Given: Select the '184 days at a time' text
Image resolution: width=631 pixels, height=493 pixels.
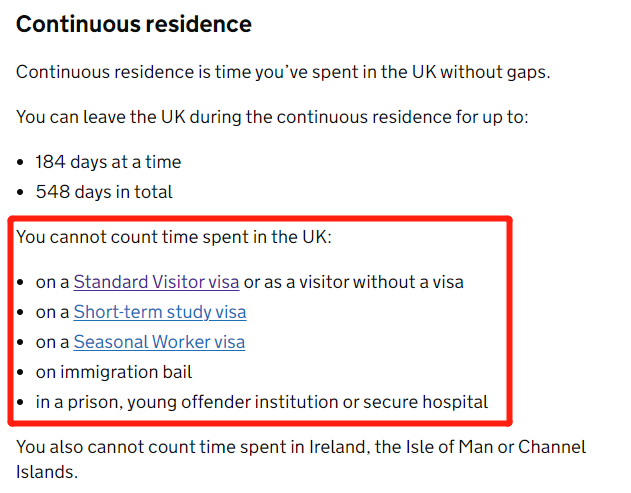Looking at the screenshot, I should pos(108,162).
